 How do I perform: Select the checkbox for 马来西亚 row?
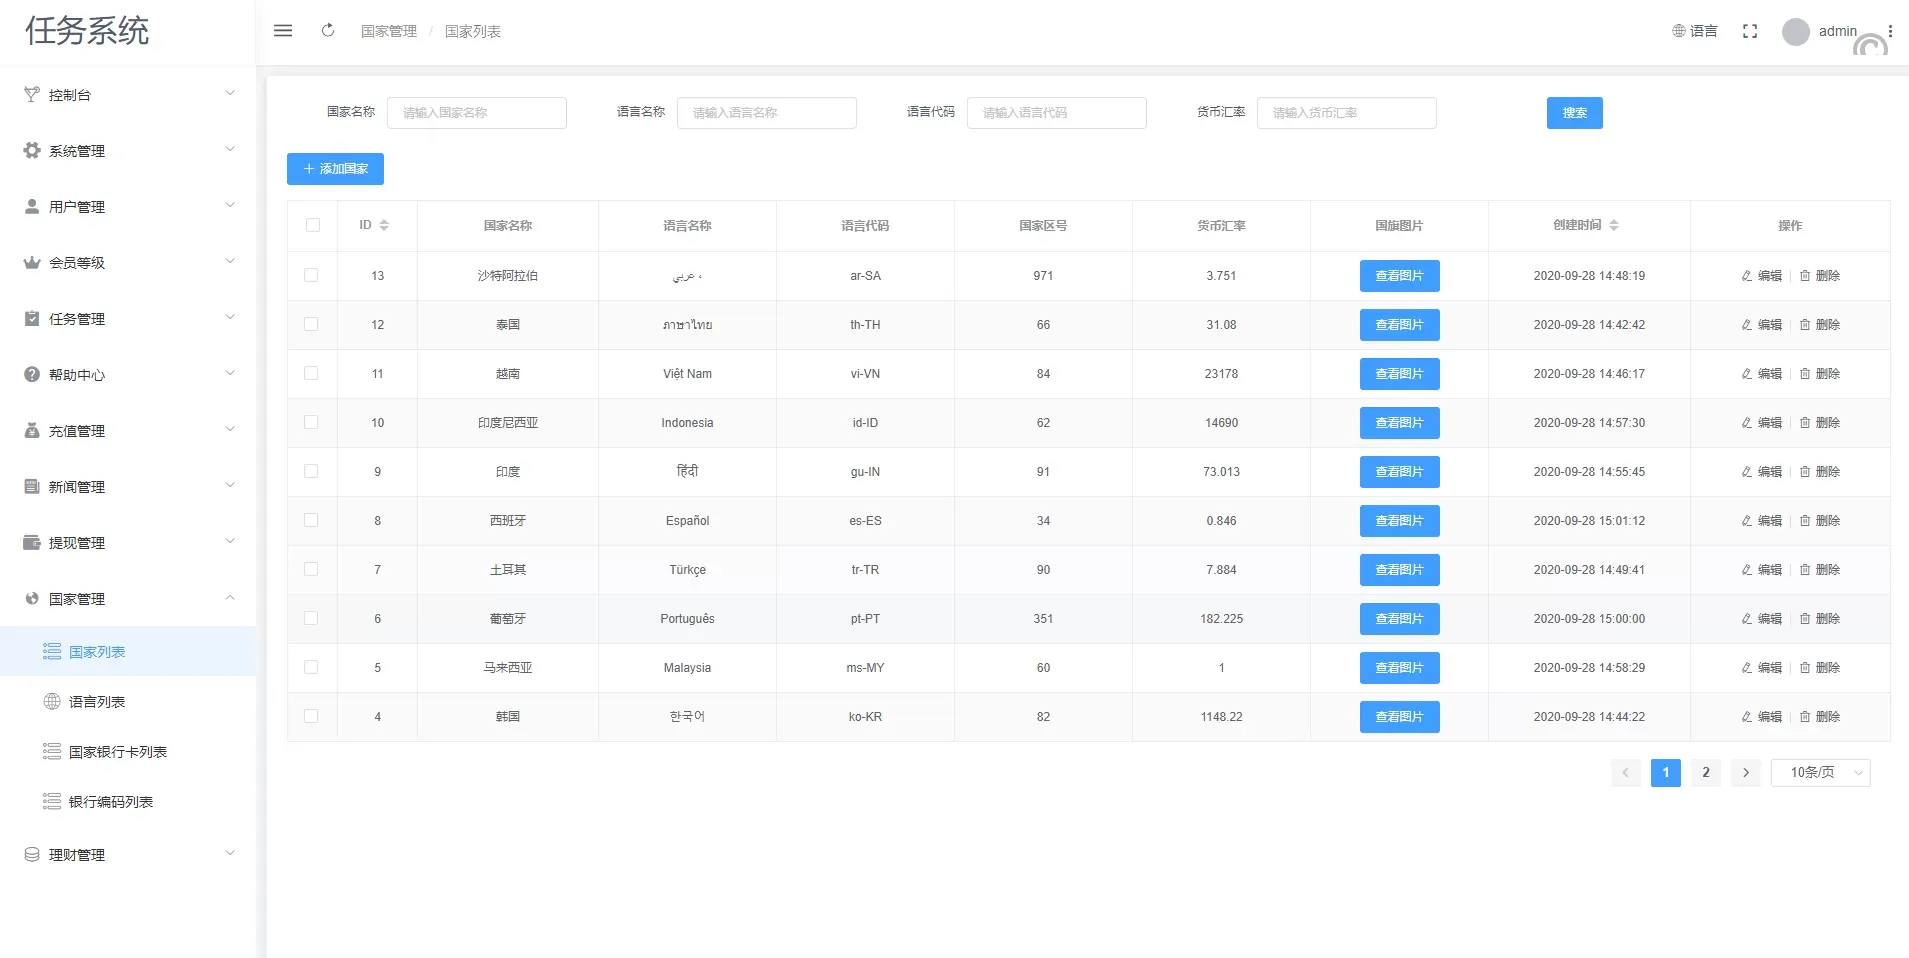311,667
